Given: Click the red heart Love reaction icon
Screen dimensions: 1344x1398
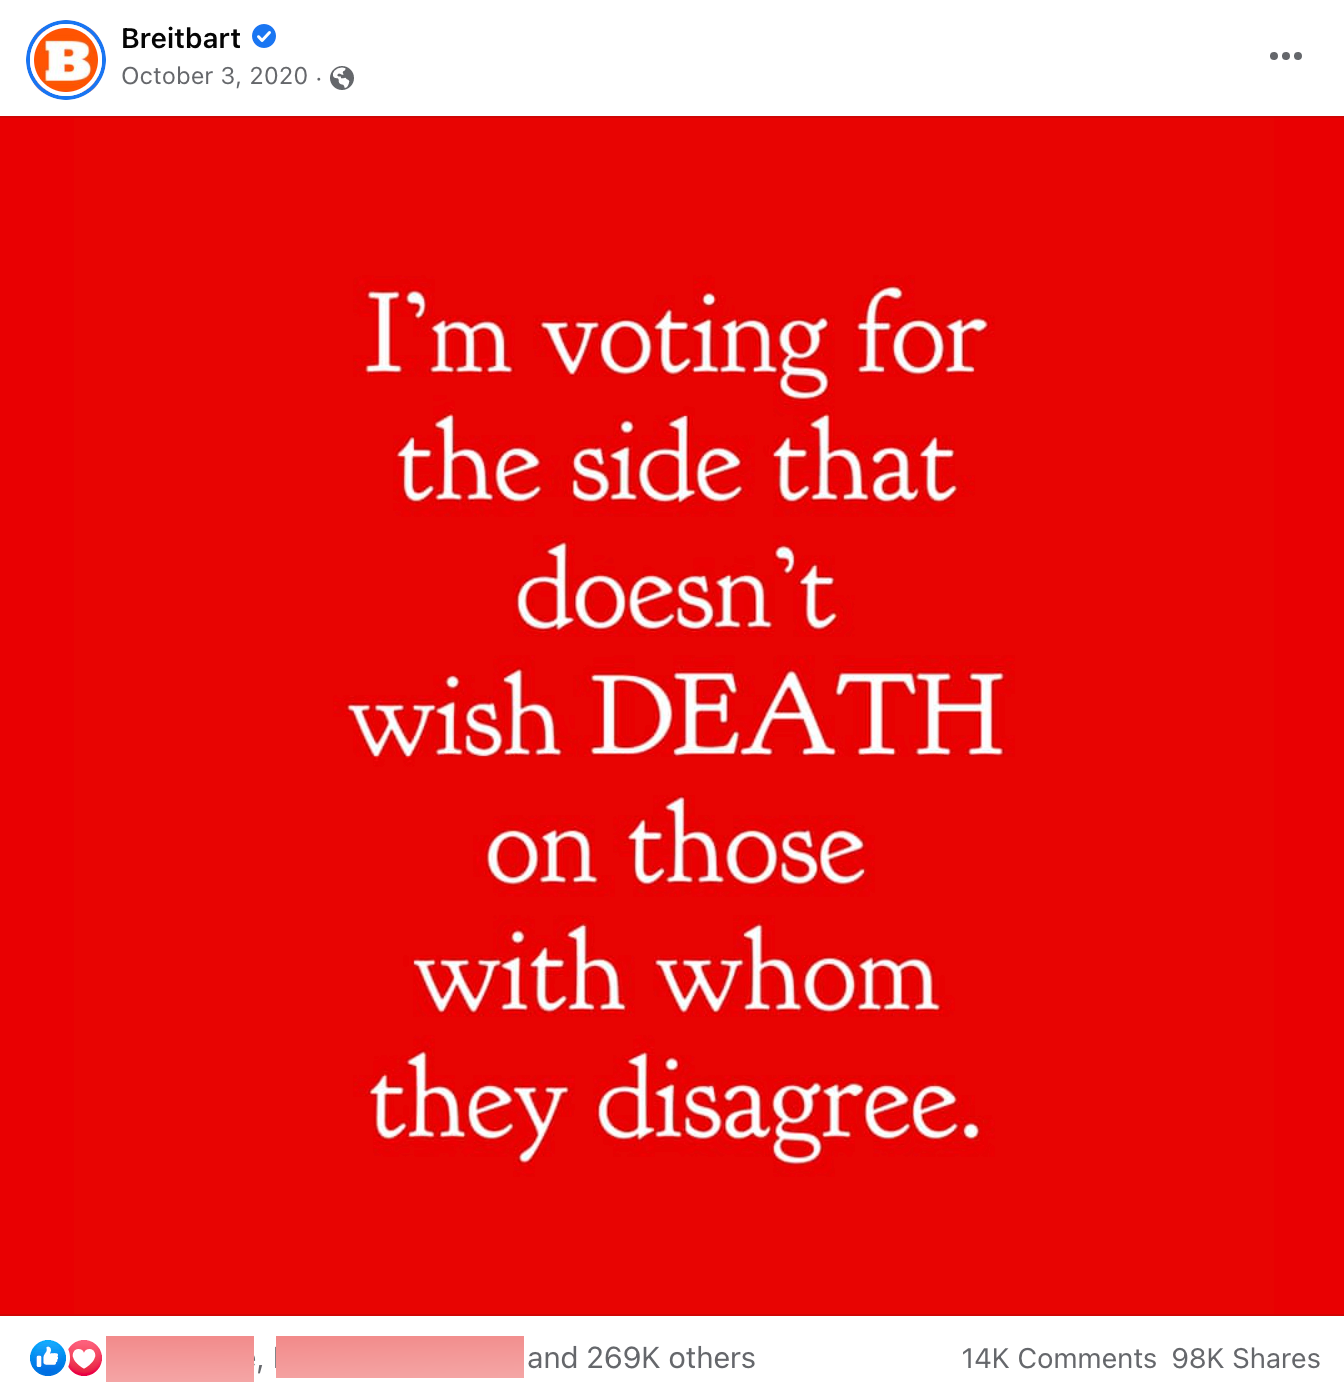Looking at the screenshot, I should click(84, 1357).
